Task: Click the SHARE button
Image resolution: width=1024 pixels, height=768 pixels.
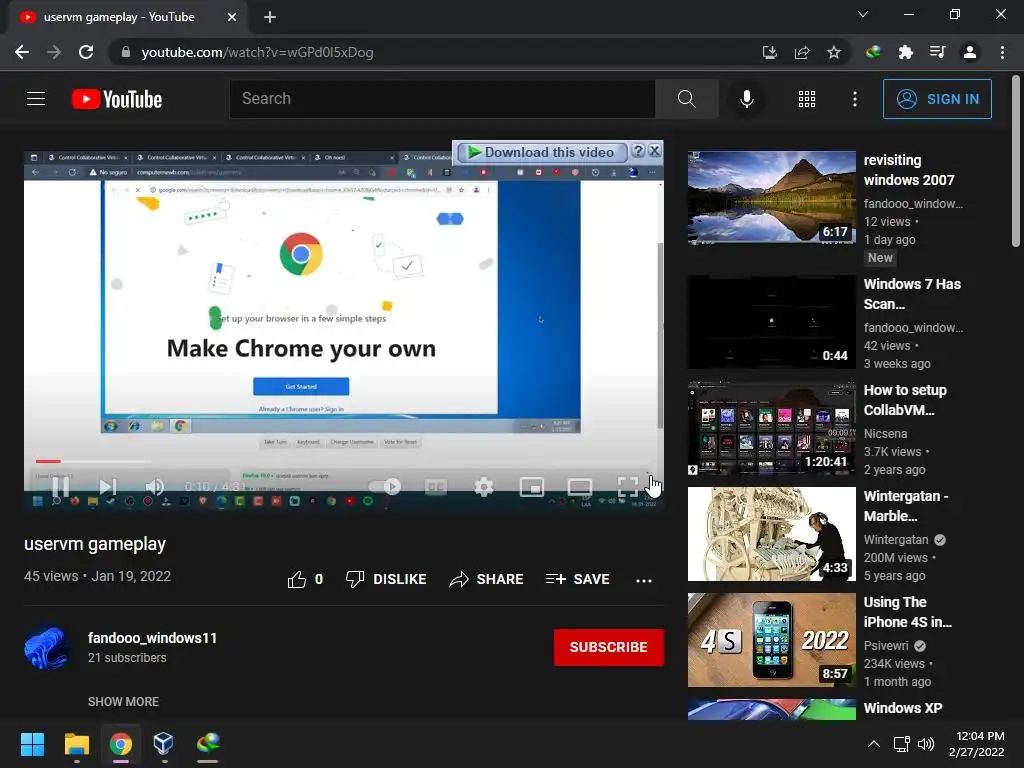Action: coord(487,579)
